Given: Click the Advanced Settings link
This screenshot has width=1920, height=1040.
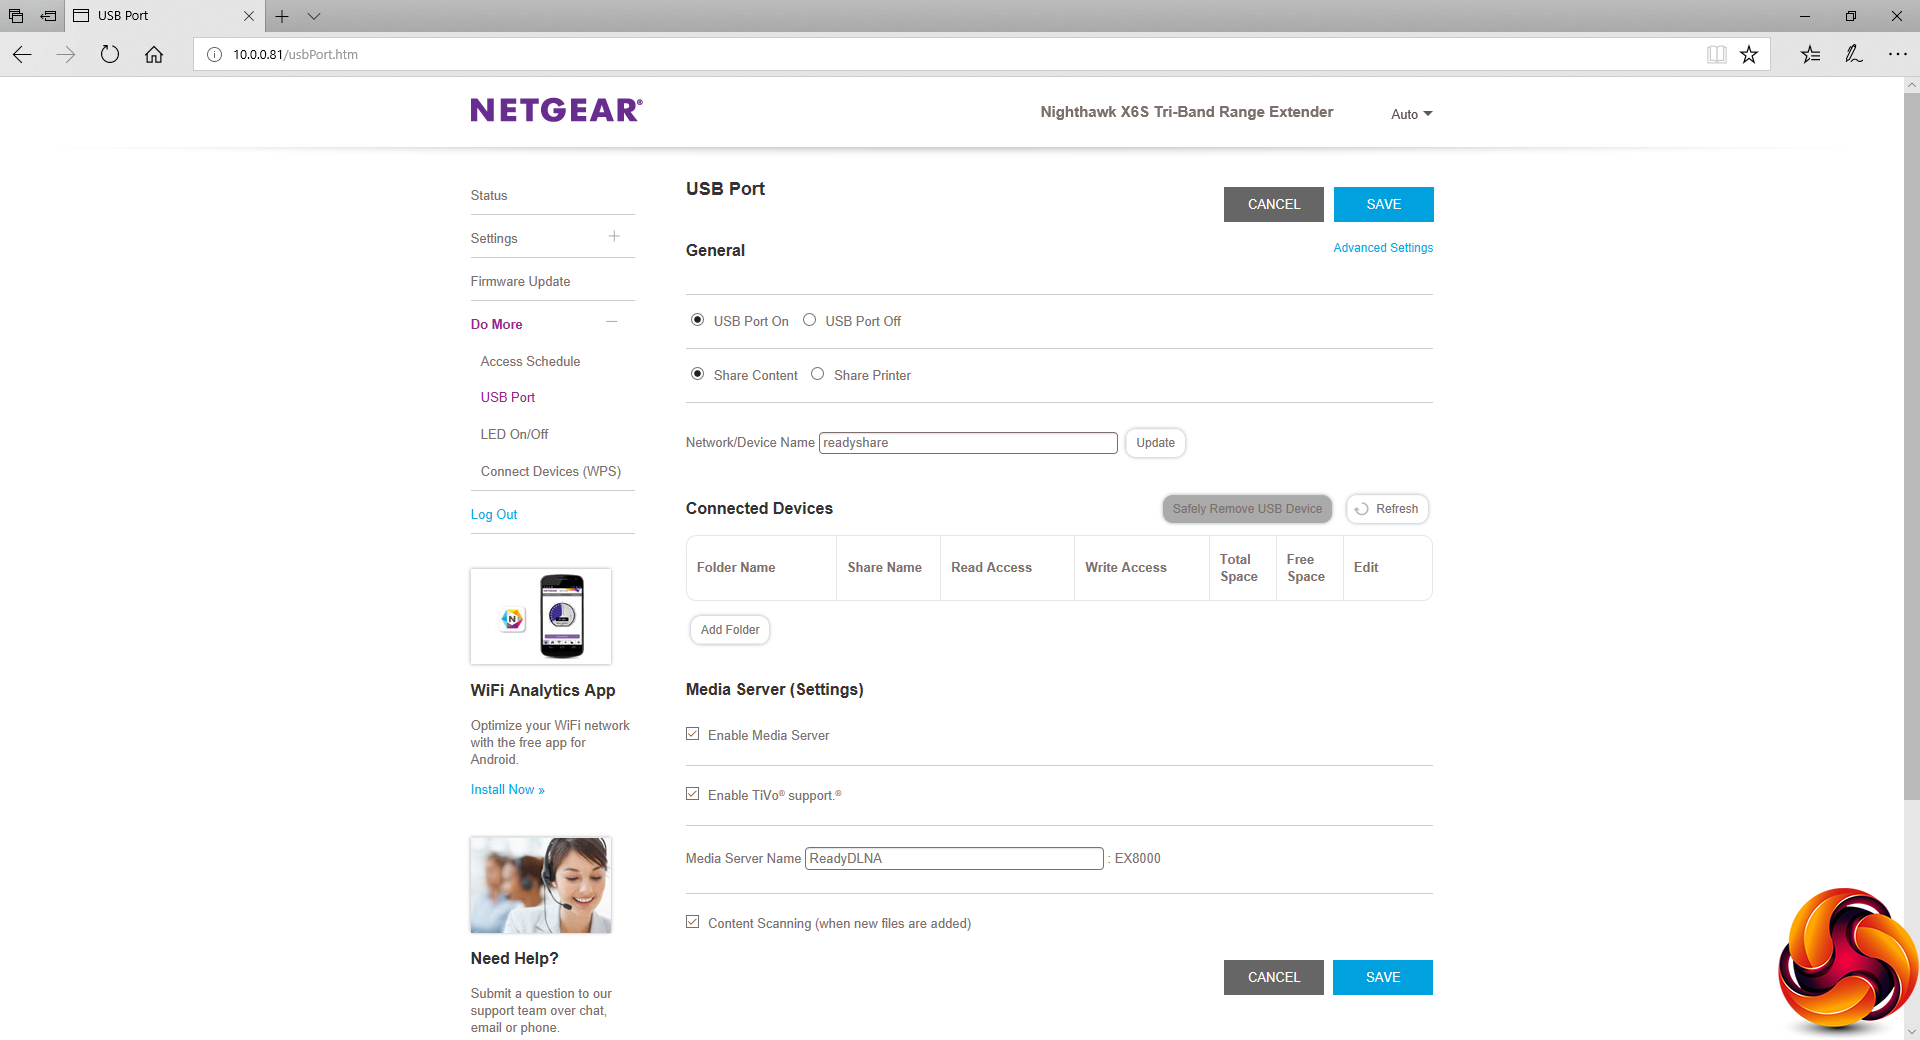Looking at the screenshot, I should point(1383,248).
